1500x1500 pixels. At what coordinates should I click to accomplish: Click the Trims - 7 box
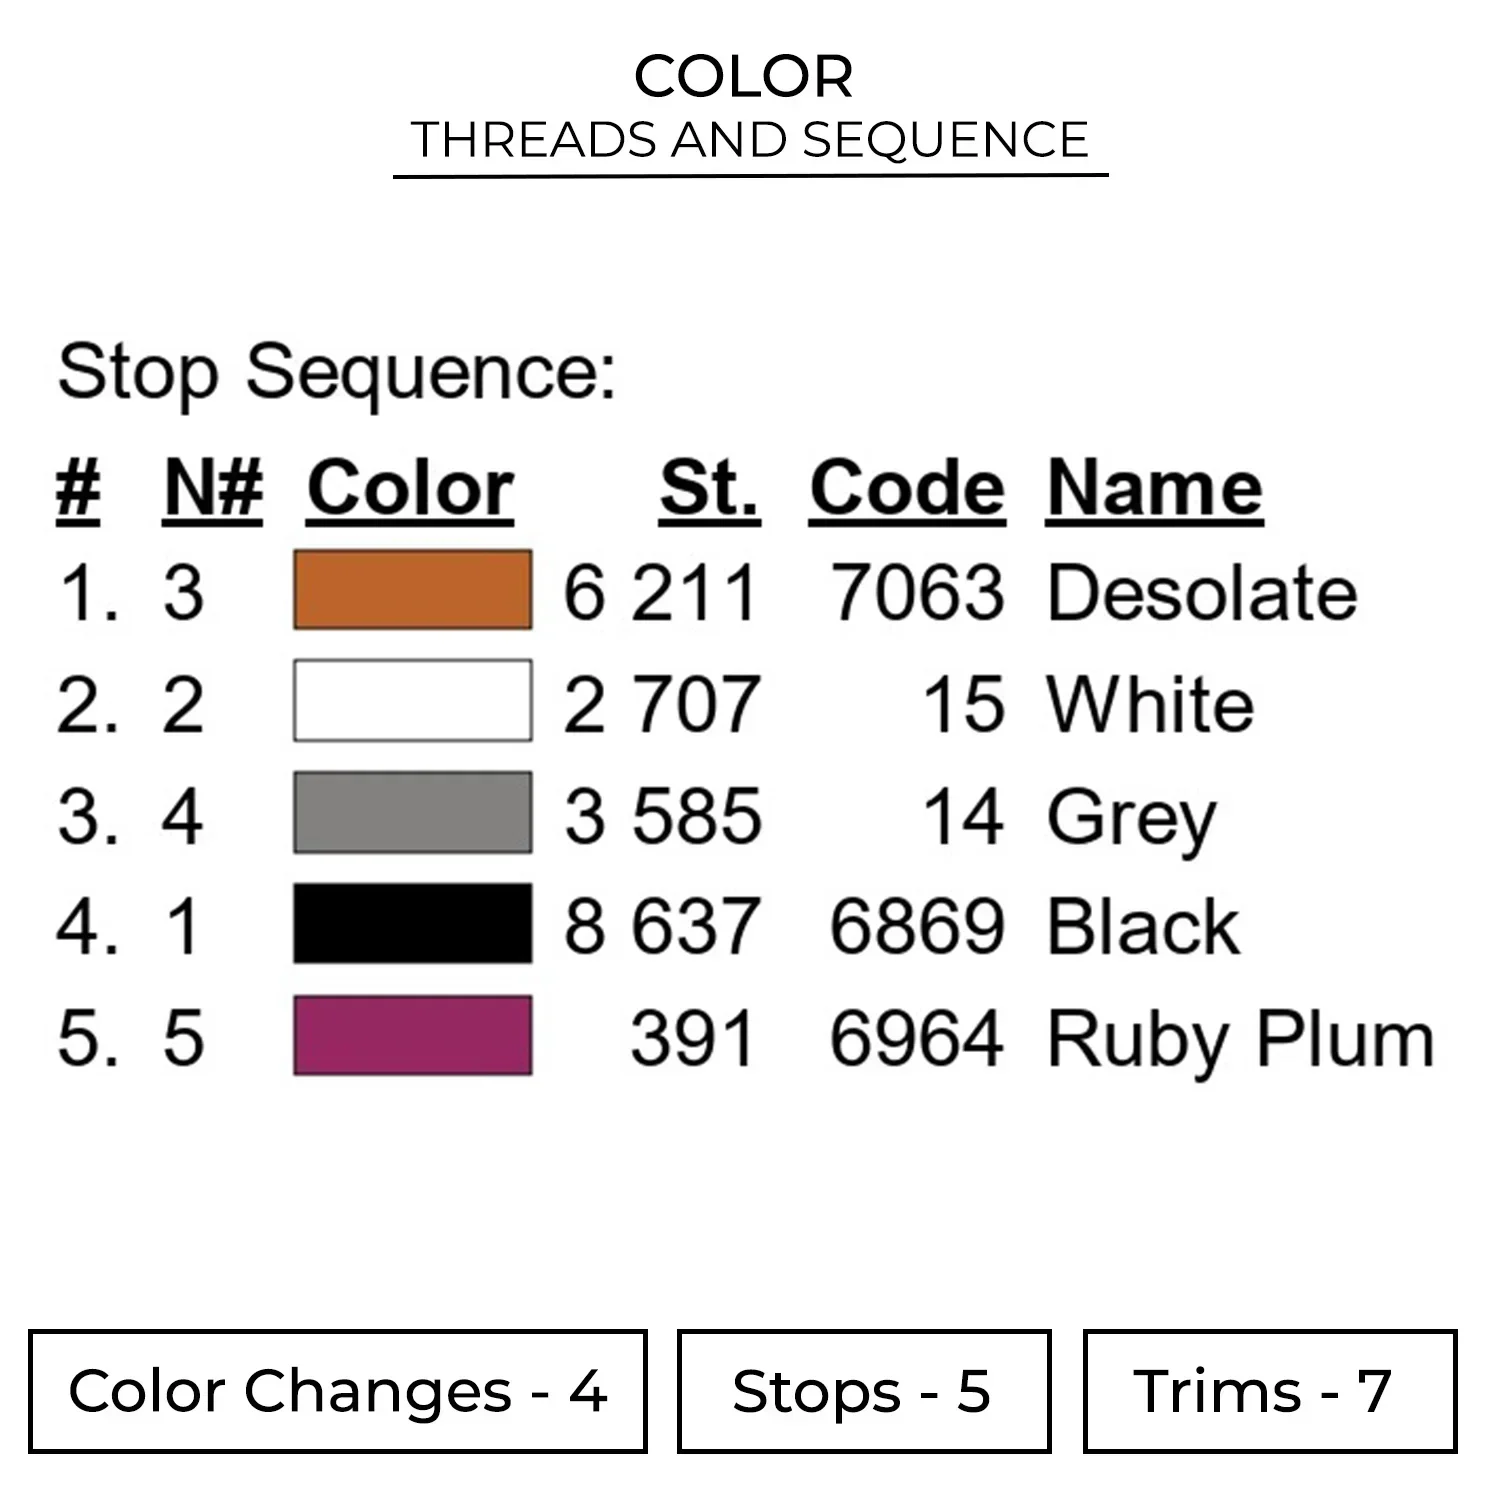[1269, 1391]
